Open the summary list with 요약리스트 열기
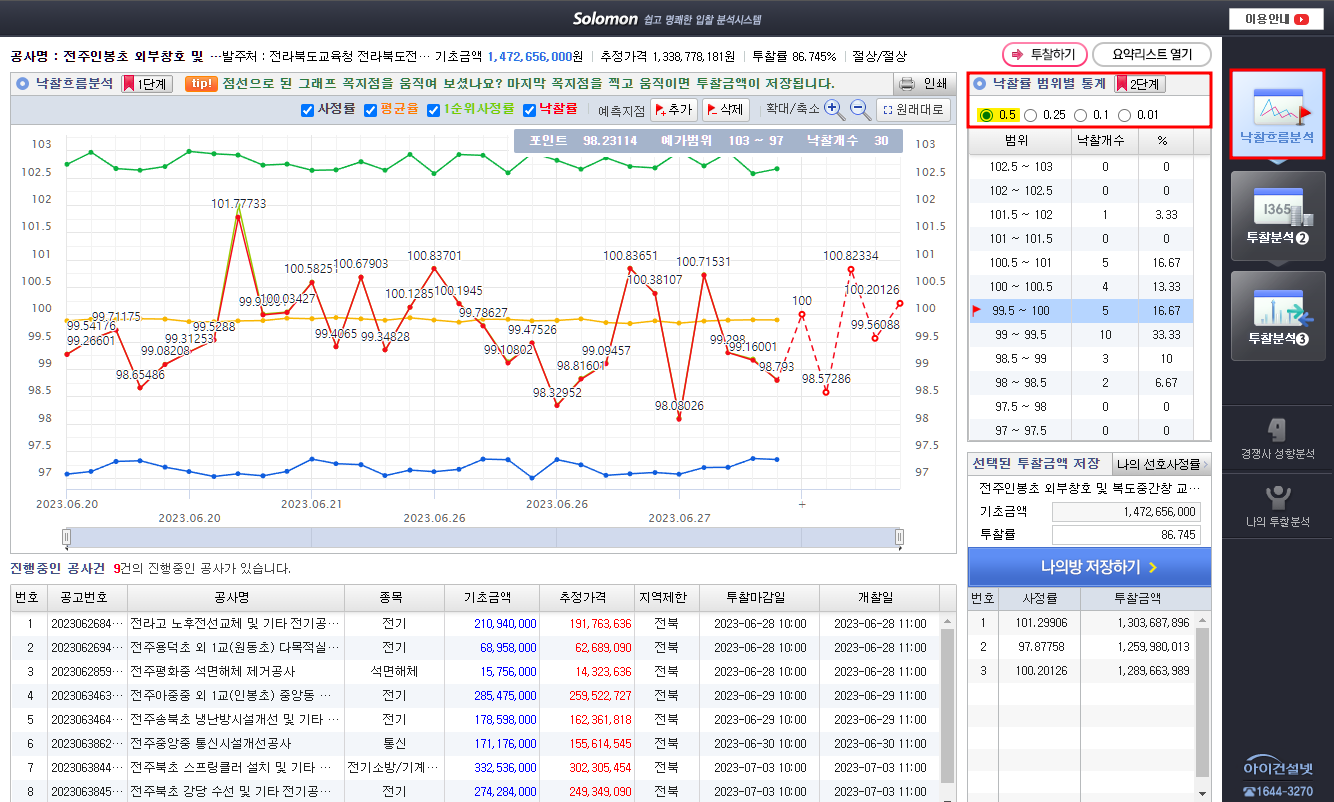The height and width of the screenshot is (802, 1334). [x=1151, y=54]
